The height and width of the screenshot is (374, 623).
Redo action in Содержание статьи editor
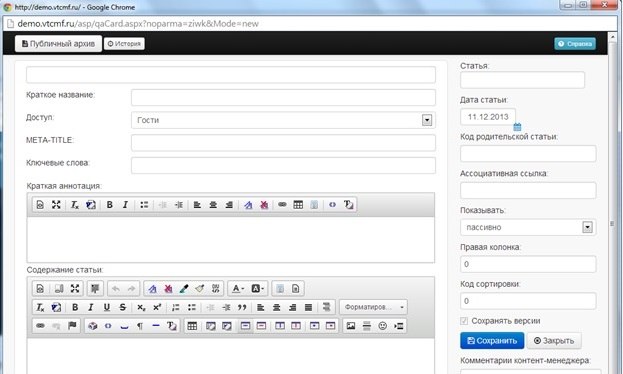132,289
